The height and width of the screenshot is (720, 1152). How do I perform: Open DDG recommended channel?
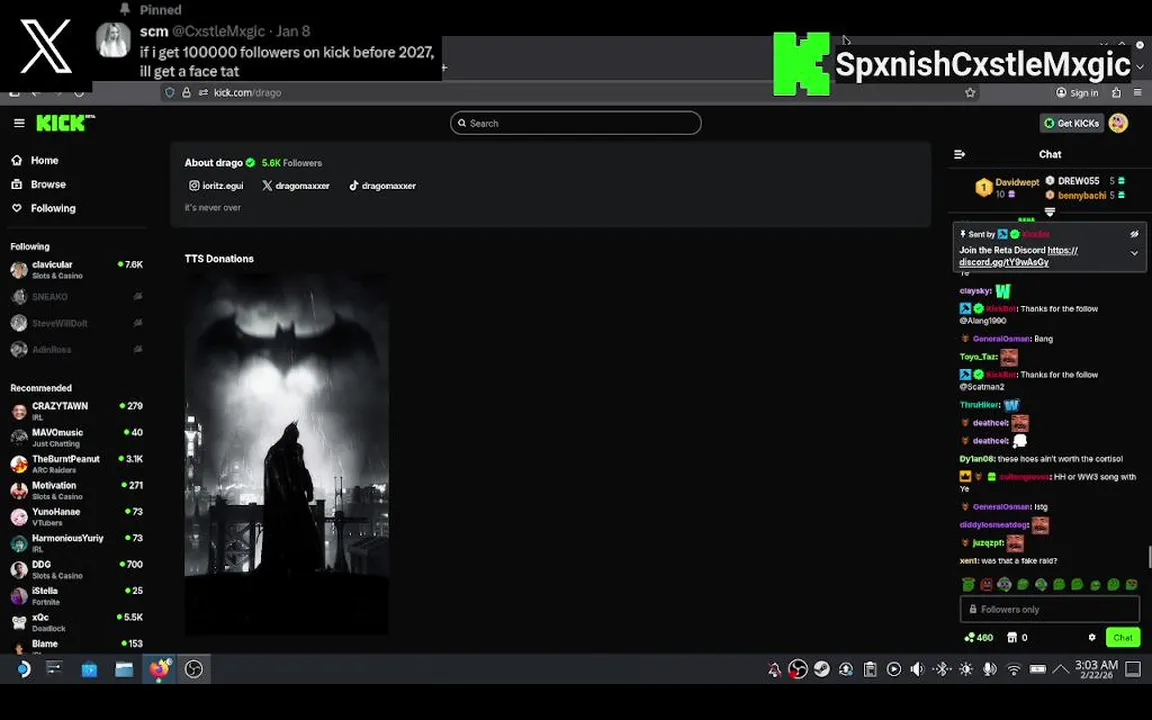point(76,569)
